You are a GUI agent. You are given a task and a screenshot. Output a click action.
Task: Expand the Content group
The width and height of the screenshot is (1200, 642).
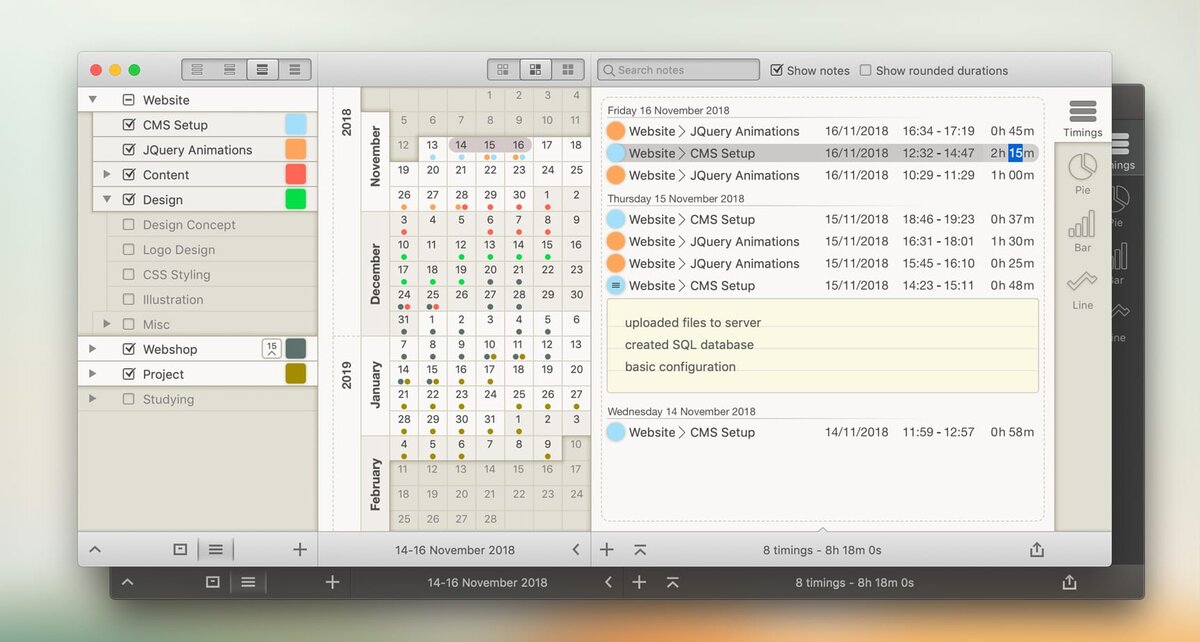[x=107, y=175]
